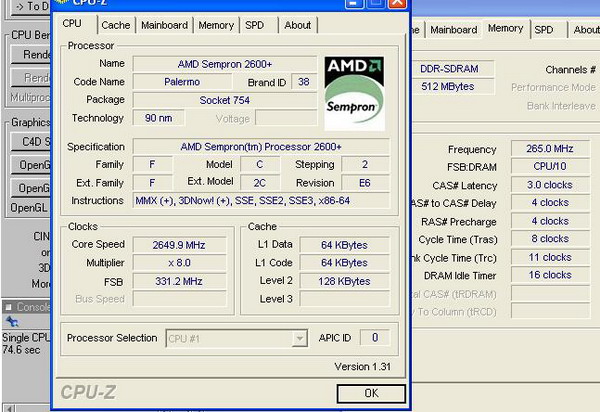This screenshot has width=600, height=412.
Task: Click the Brand ID value '38'
Action: (304, 82)
